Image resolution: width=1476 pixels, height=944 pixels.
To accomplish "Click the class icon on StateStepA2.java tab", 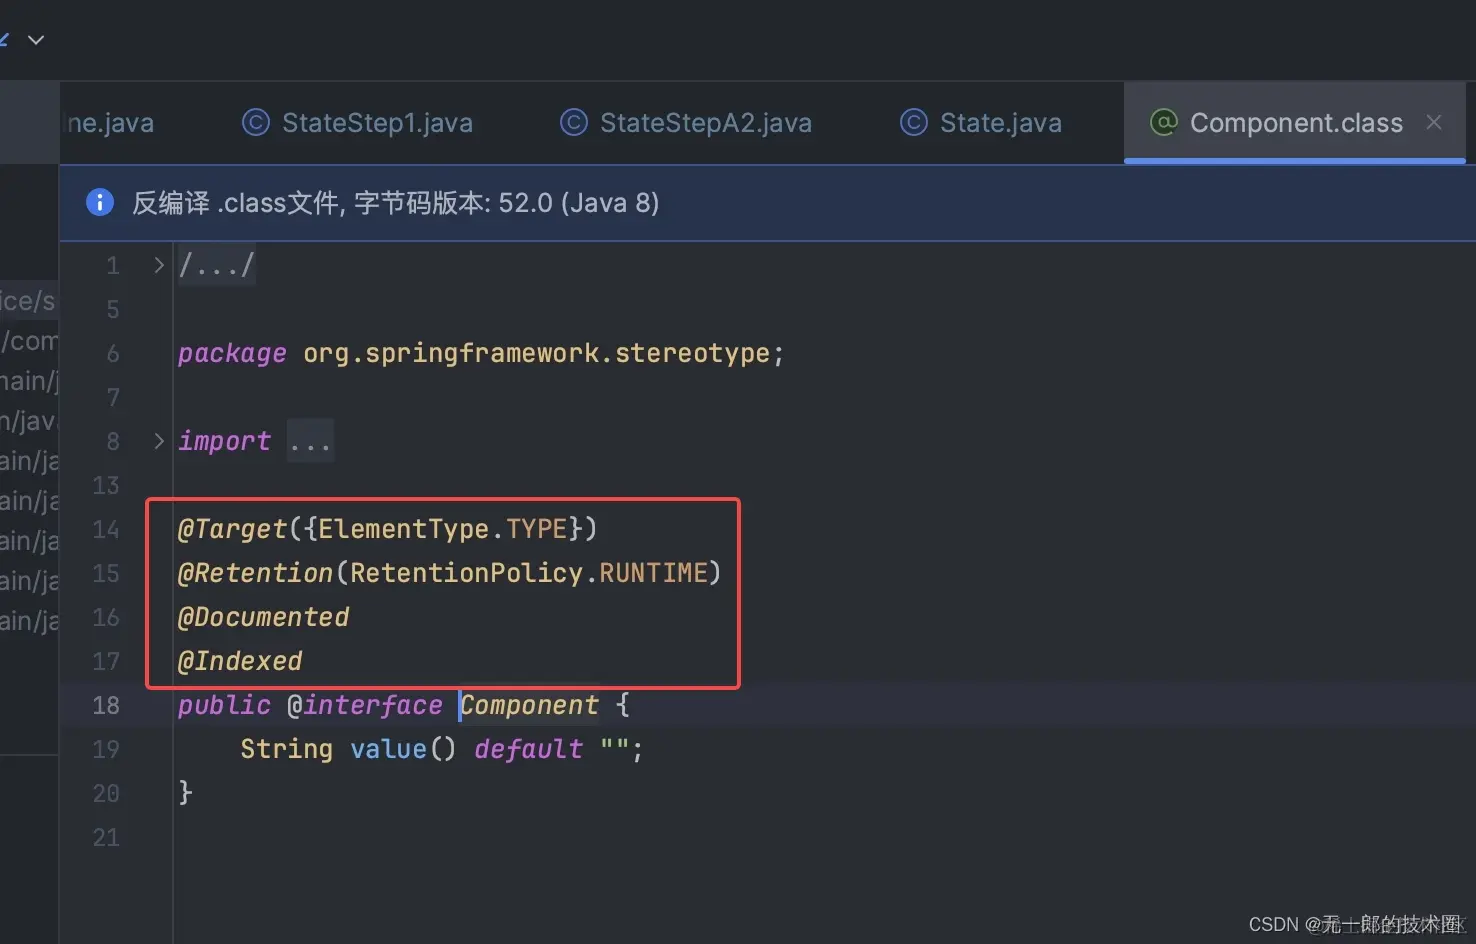I will pos(573,122).
